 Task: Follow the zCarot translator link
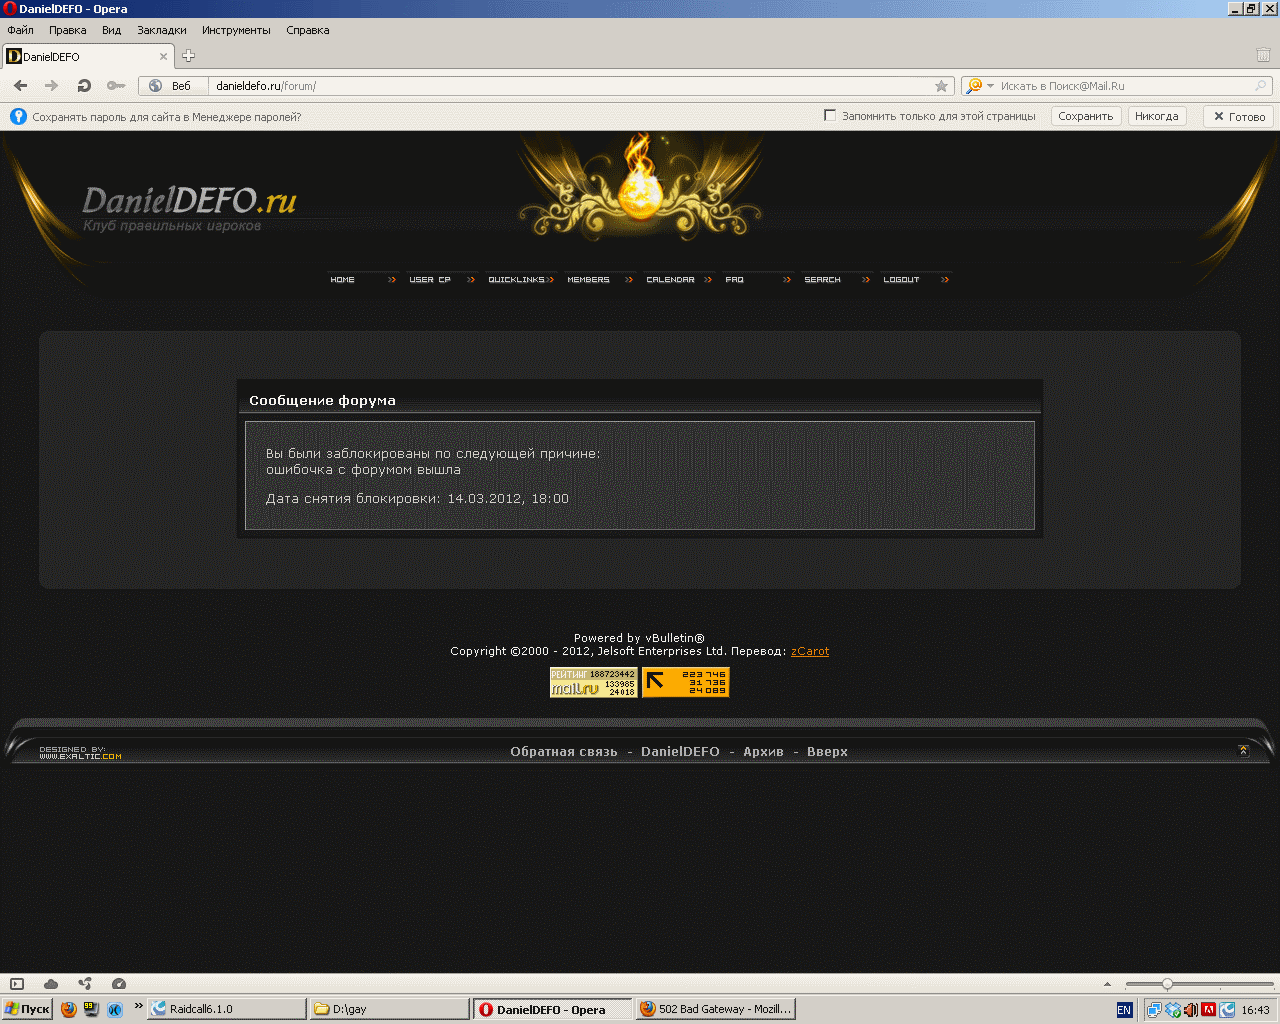(x=810, y=651)
